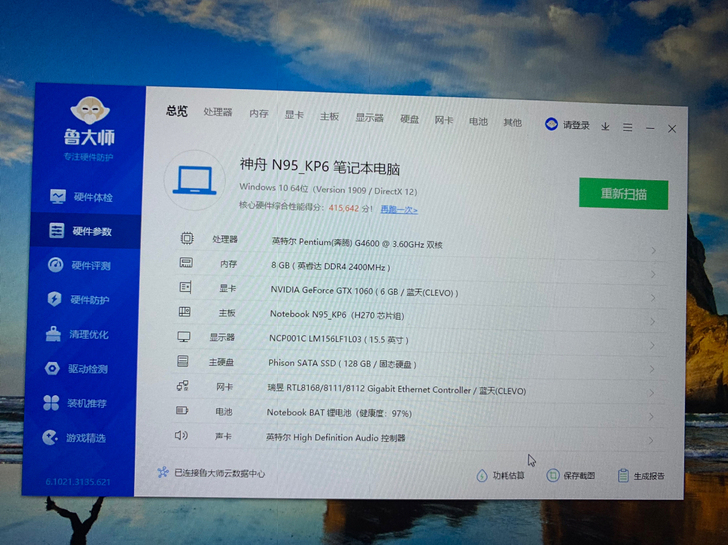Expand the 内存 row chevron

(x=653, y=274)
